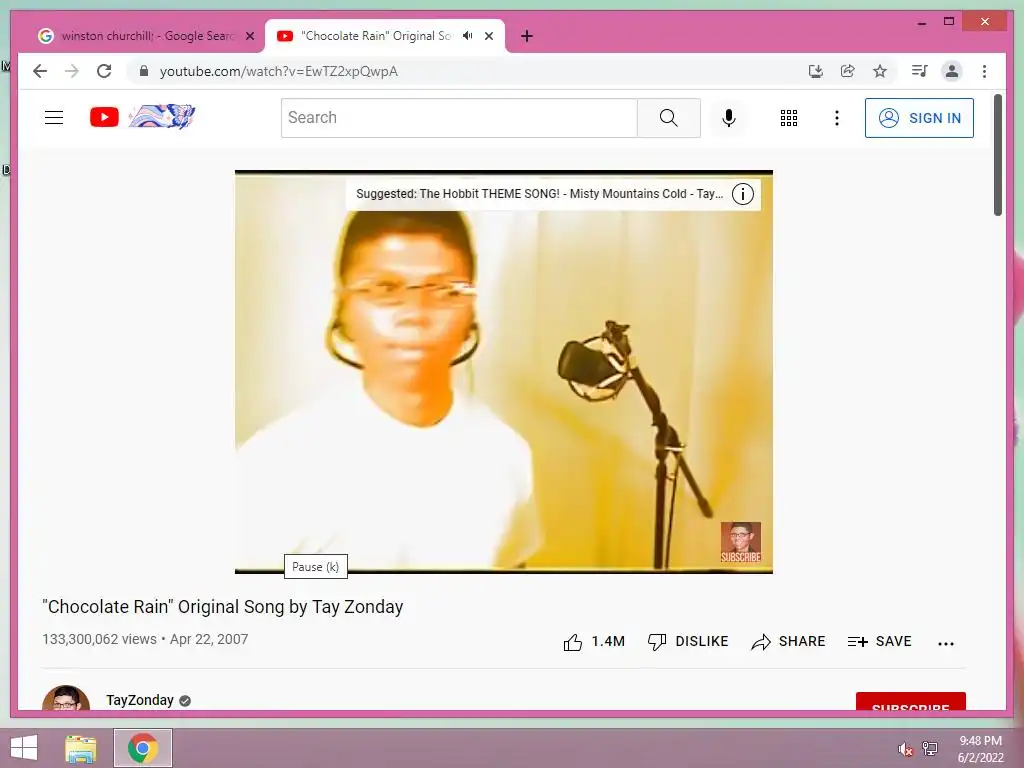Click the red SUBSCRIBE button
Image resolution: width=1024 pixels, height=768 pixels.
point(910,701)
